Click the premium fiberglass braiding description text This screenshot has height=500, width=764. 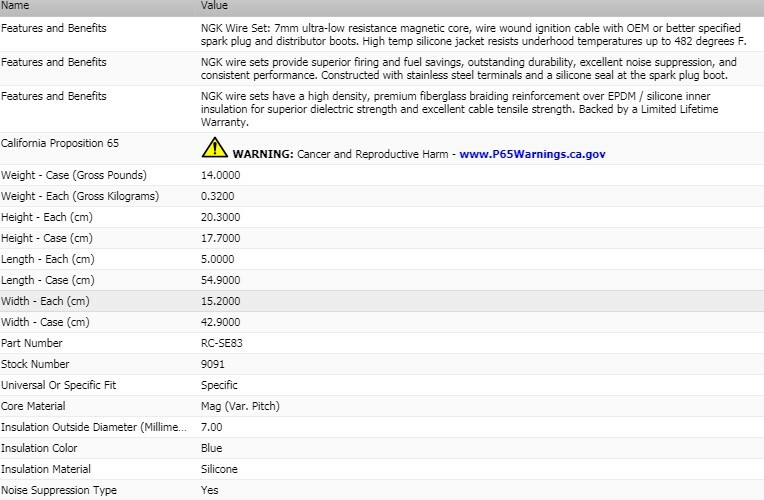click(x=459, y=109)
